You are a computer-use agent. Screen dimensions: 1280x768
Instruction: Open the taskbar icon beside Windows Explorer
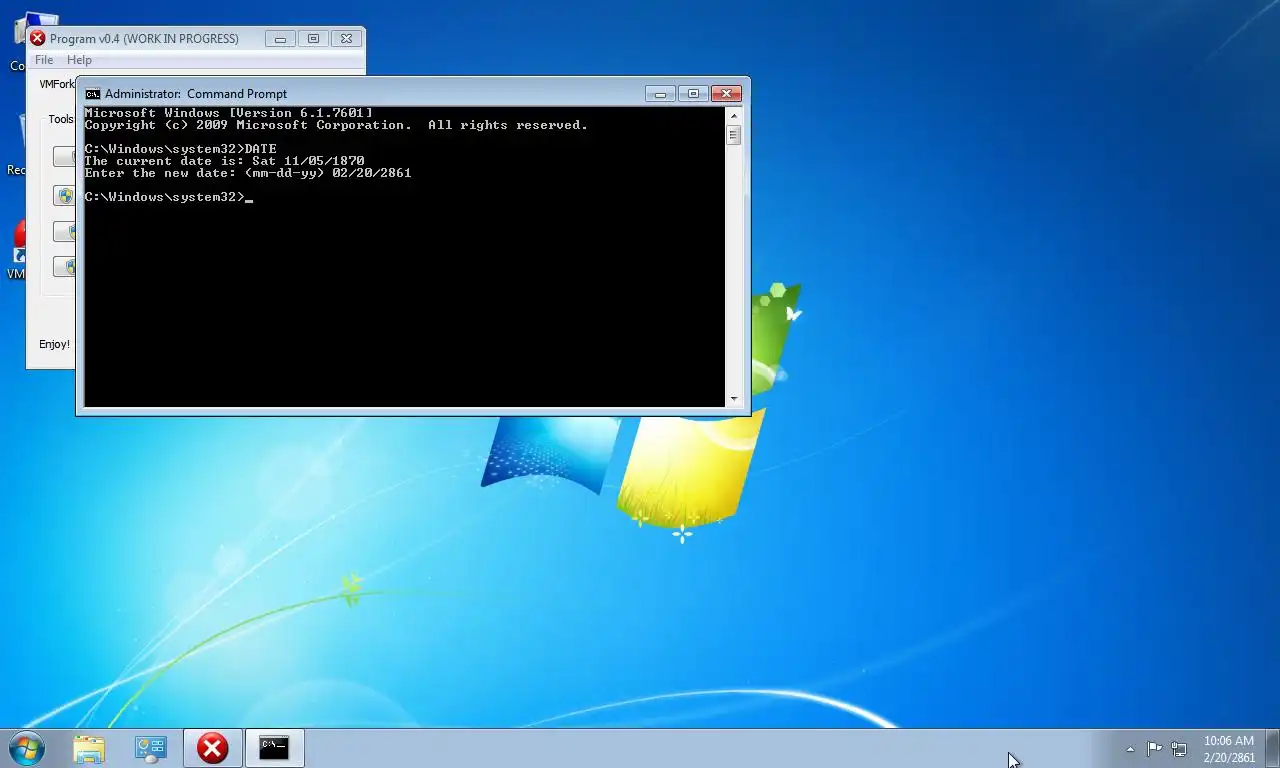[151, 748]
